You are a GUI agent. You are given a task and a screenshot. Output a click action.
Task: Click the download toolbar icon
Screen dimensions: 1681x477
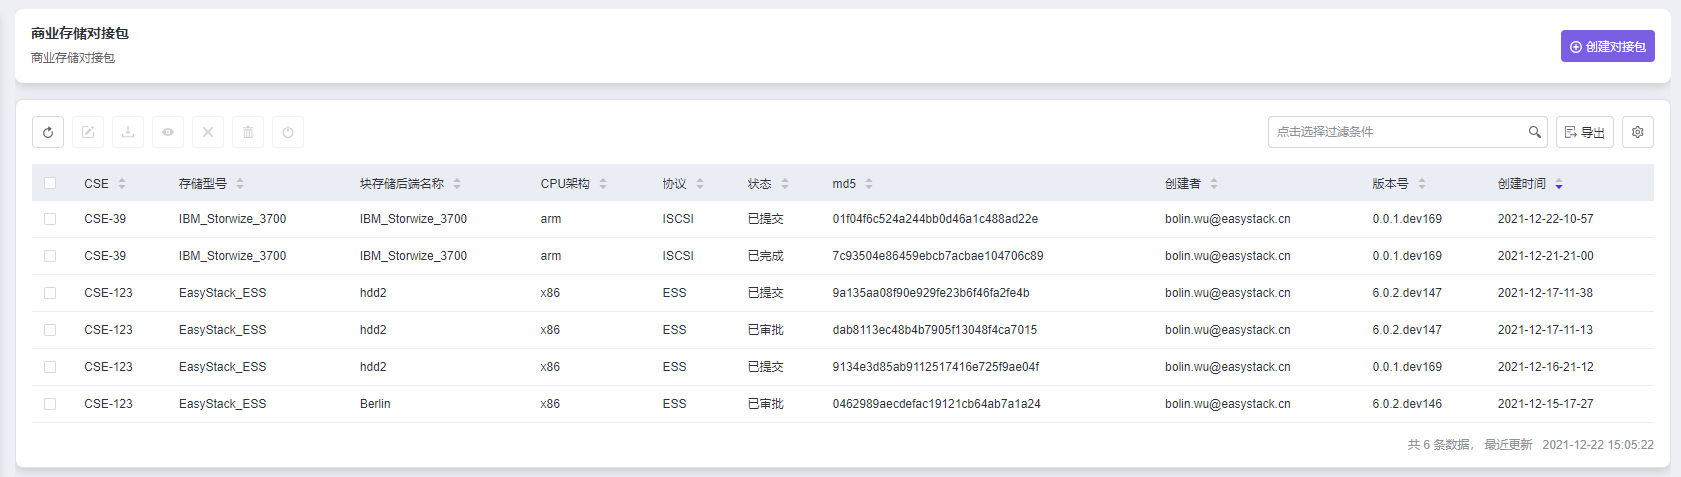click(x=128, y=132)
